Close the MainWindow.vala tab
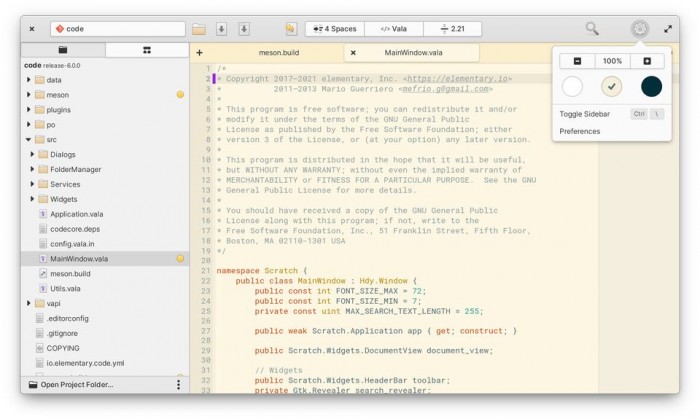 point(352,52)
